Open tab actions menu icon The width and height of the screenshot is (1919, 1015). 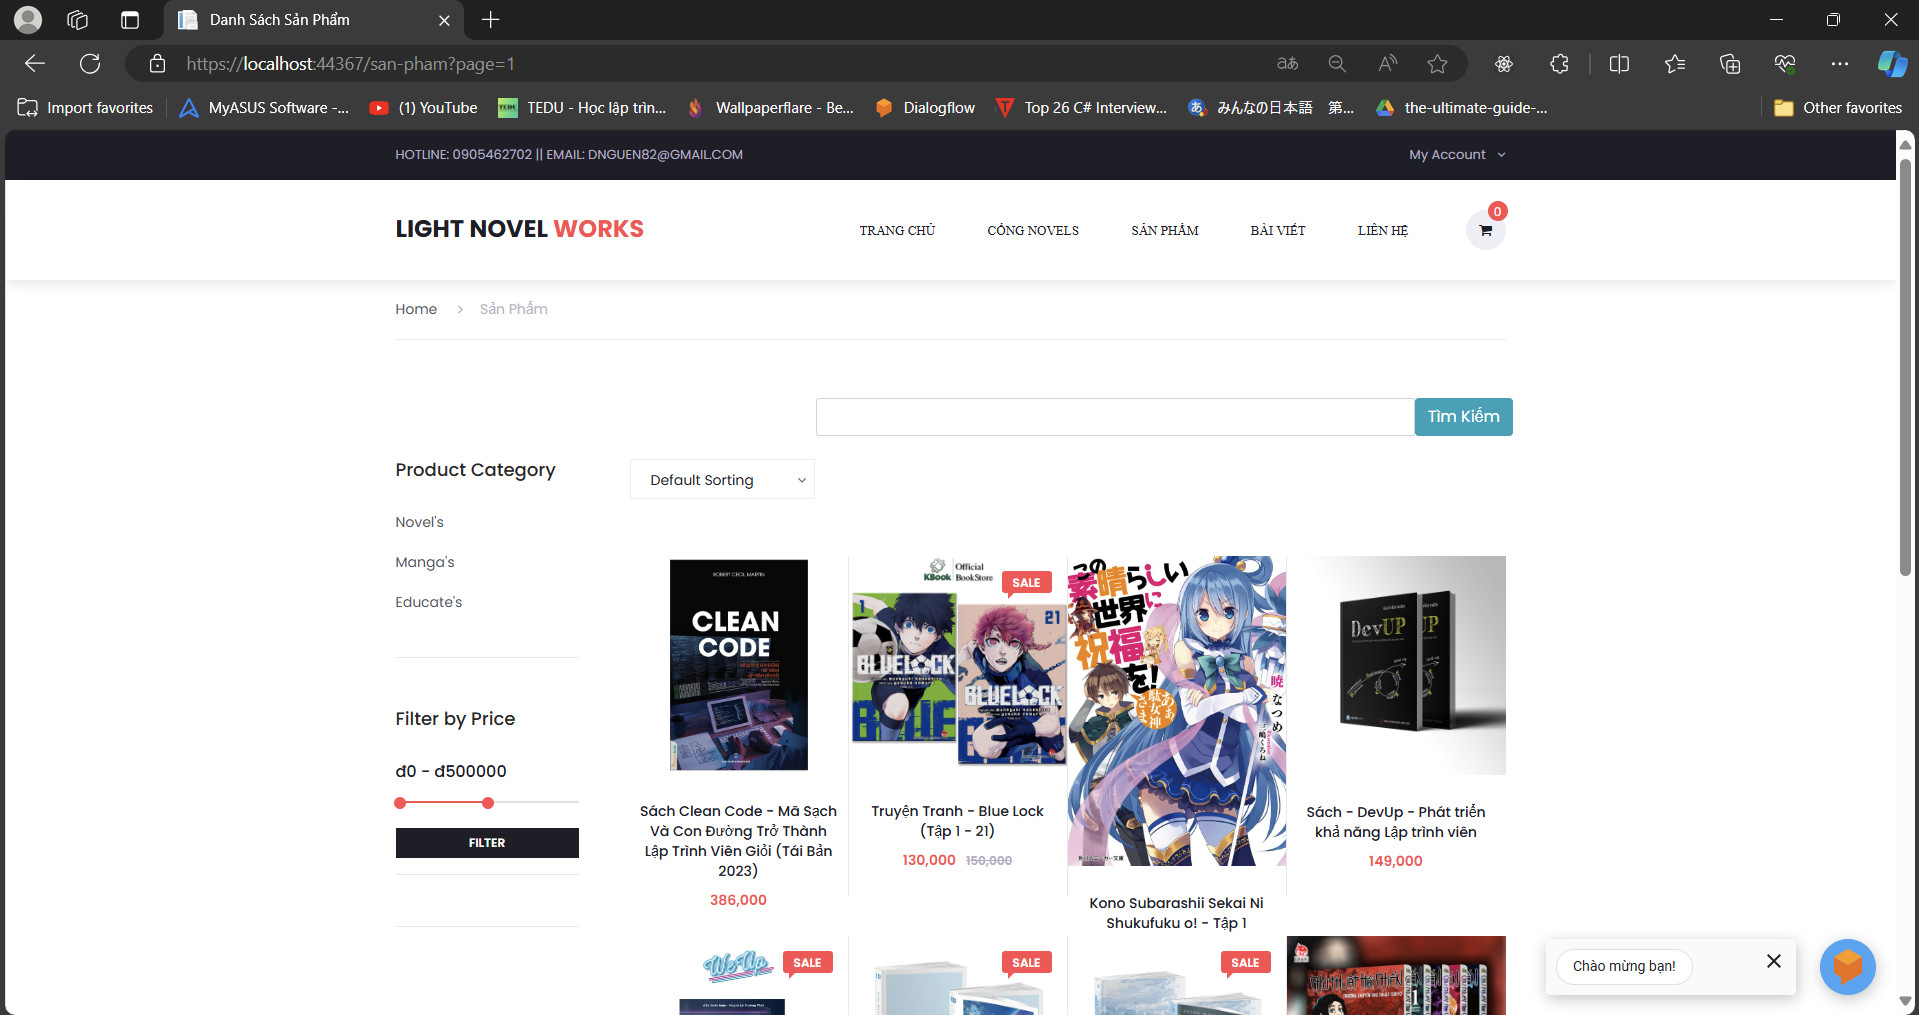[x=130, y=20]
